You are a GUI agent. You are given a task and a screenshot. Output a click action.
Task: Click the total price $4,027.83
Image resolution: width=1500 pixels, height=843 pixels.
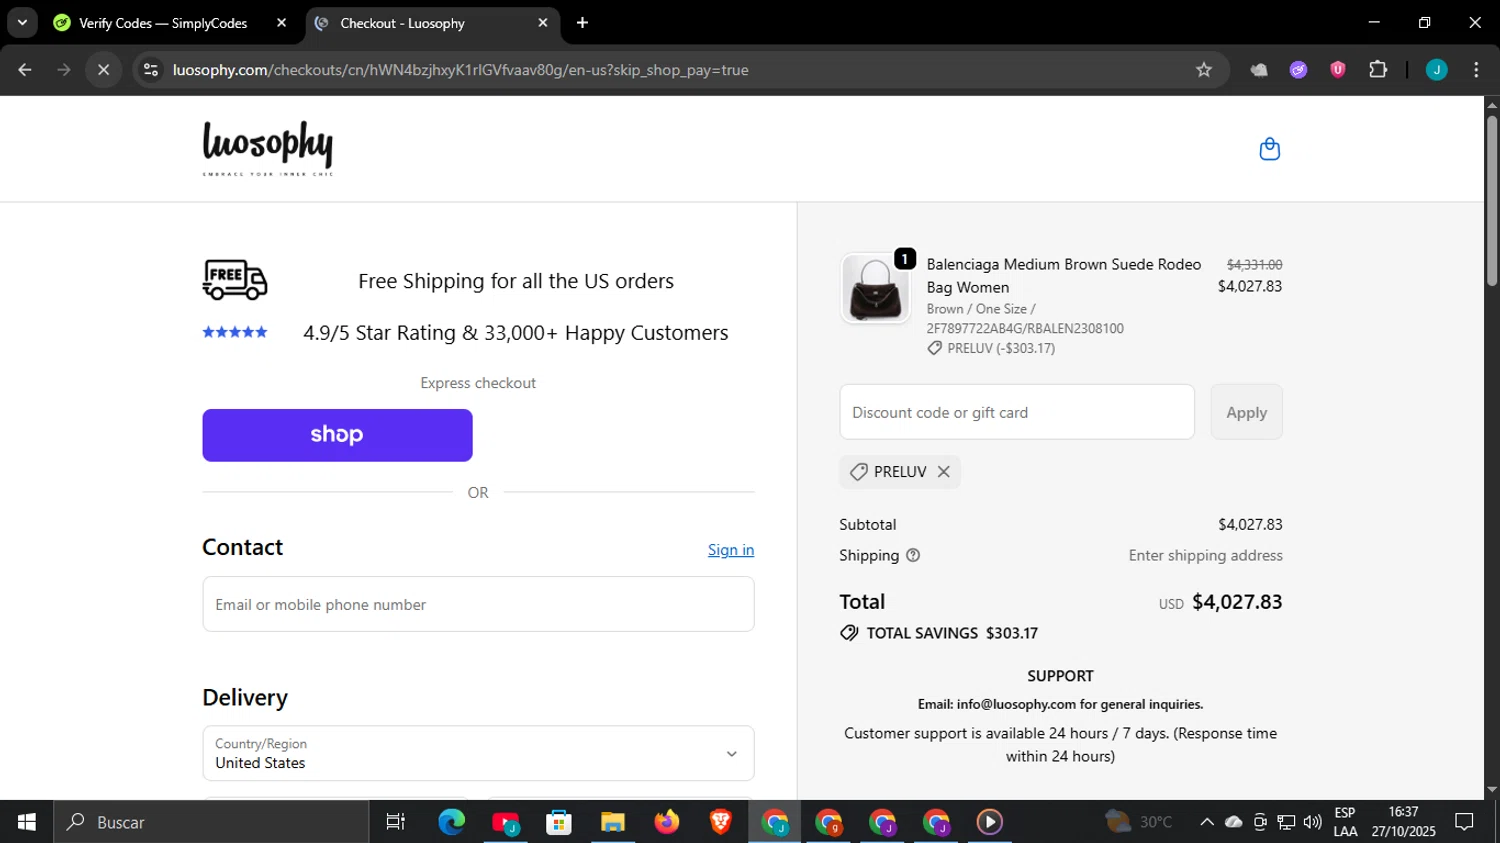click(x=1237, y=602)
